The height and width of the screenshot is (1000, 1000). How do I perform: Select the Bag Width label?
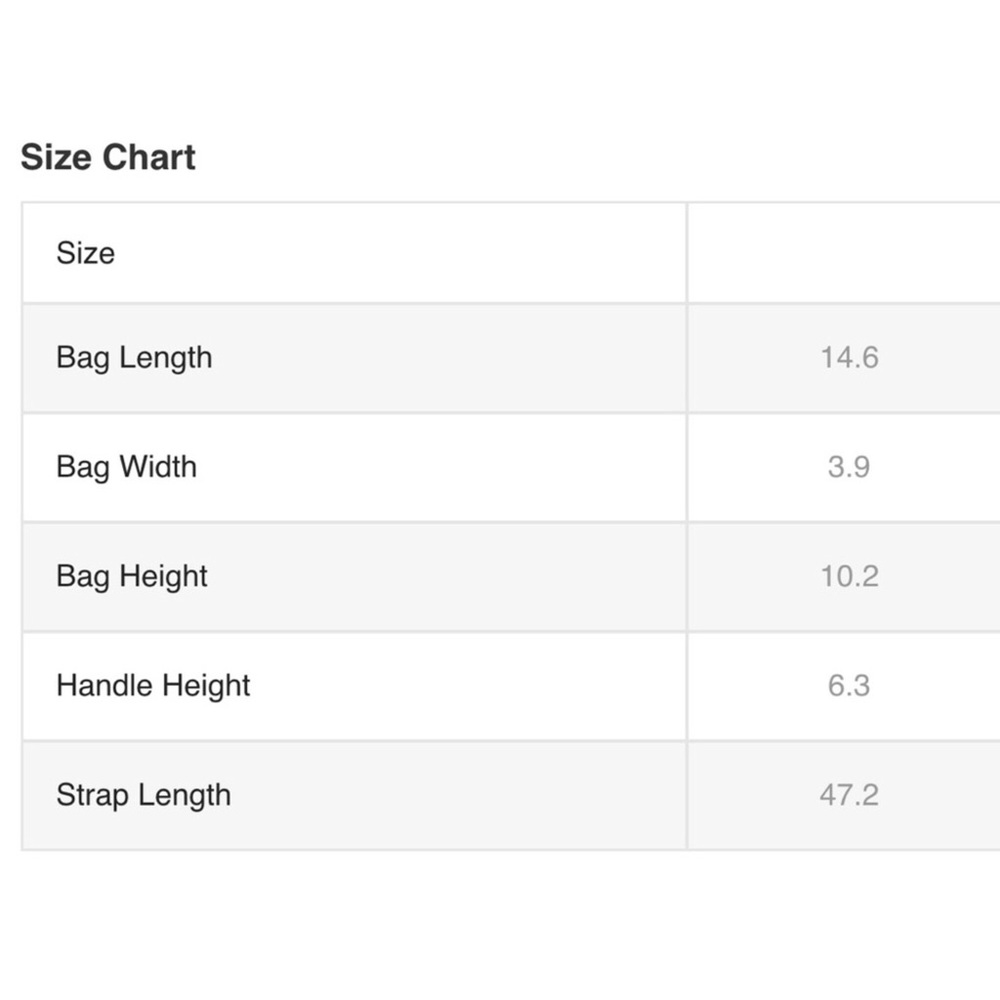(126, 467)
